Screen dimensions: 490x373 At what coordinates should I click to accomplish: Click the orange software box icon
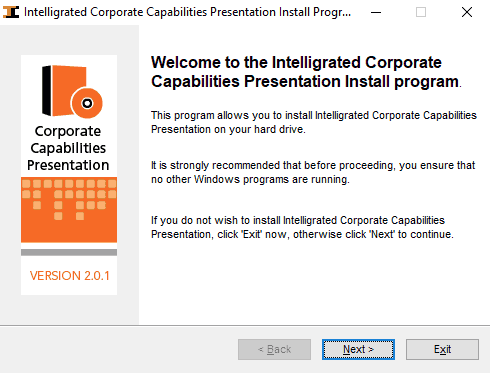tap(72, 91)
